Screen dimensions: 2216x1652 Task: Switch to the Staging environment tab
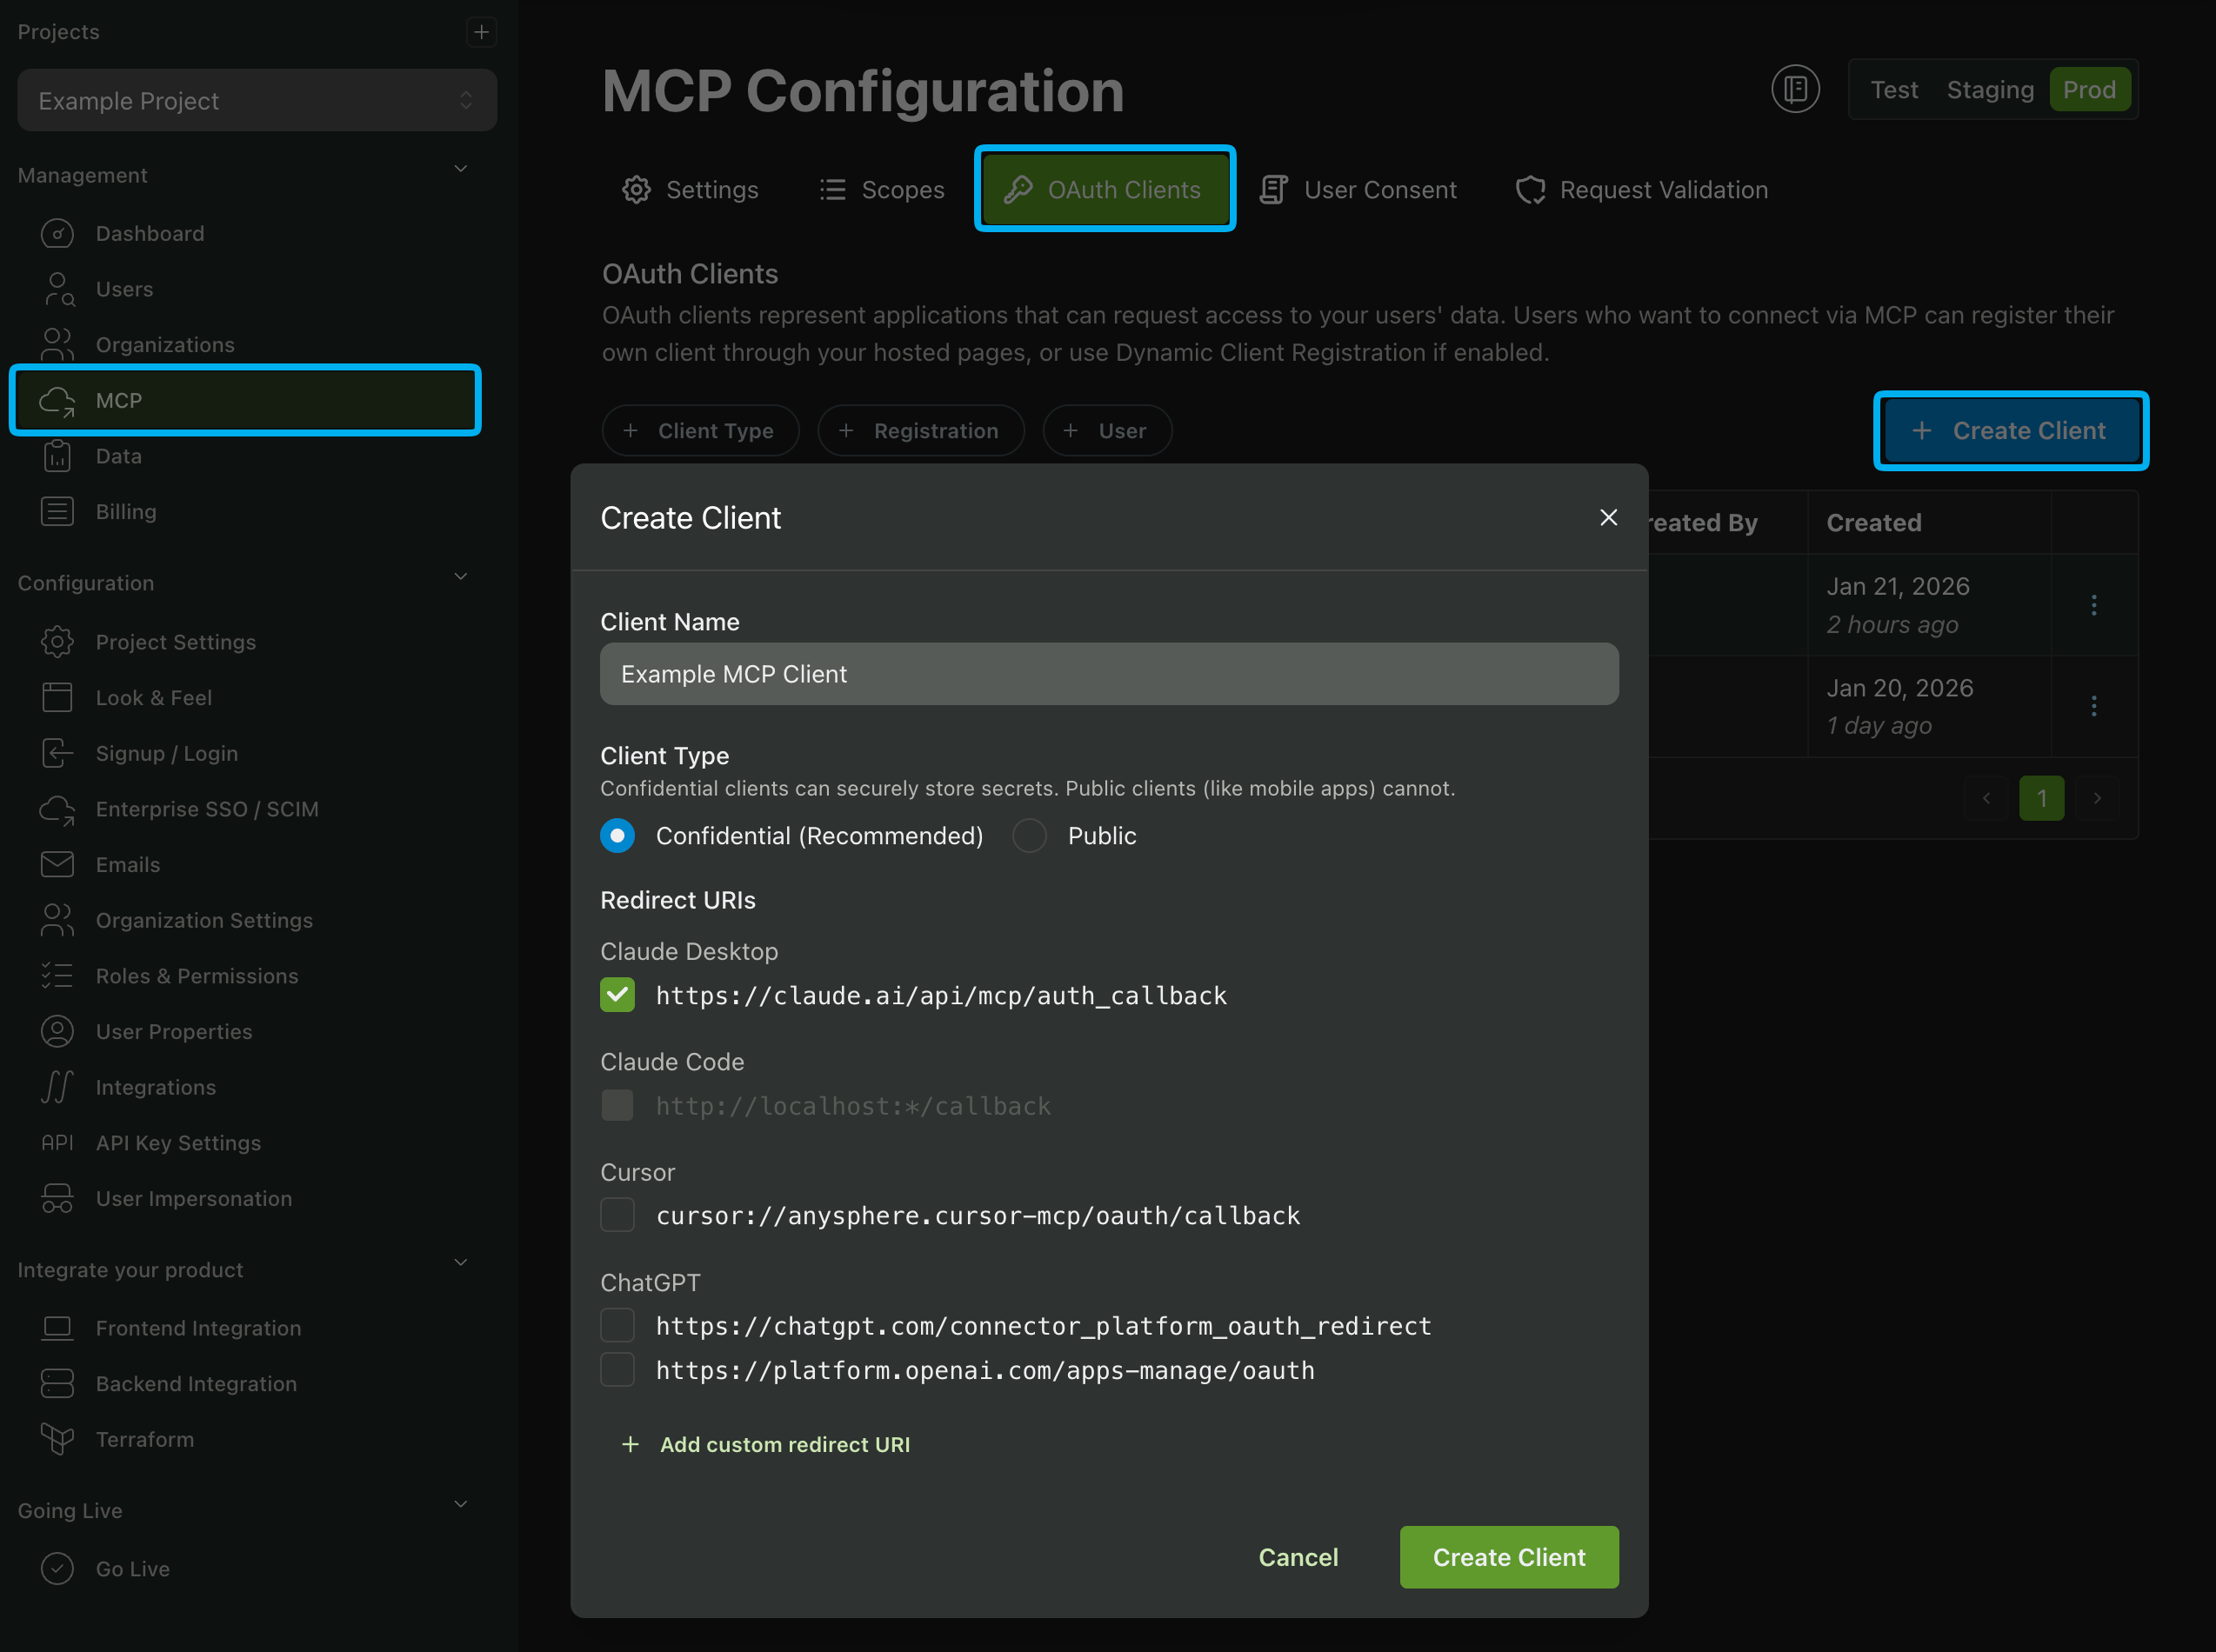pos(1989,90)
